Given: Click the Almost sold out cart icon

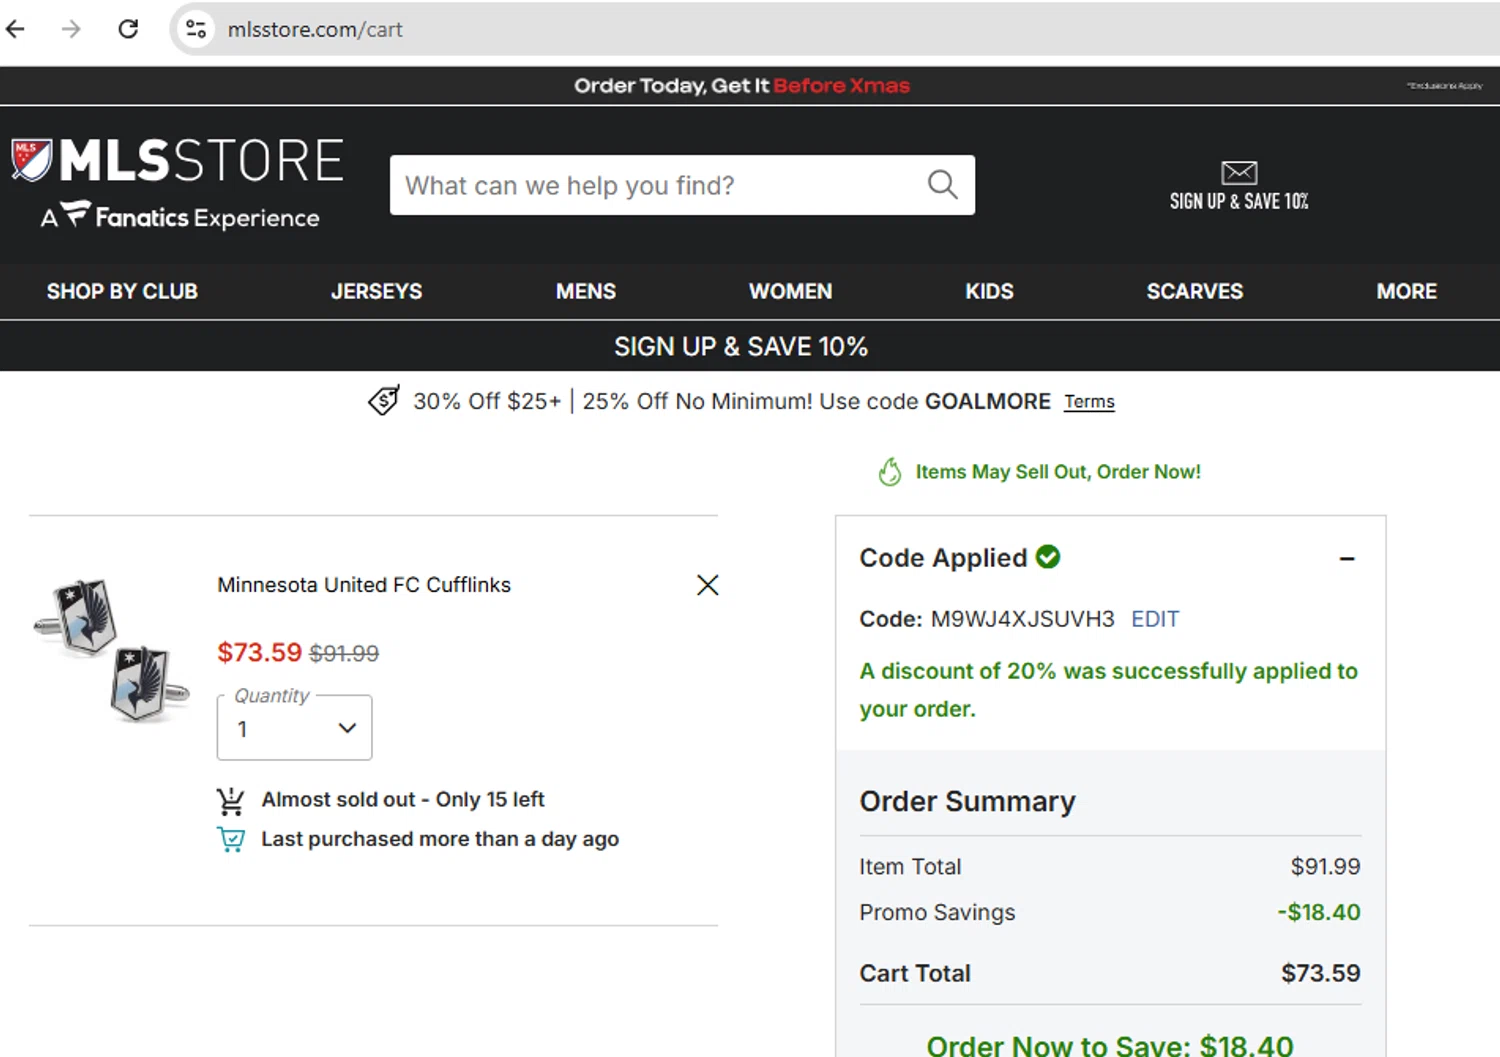Looking at the screenshot, I should pyautogui.click(x=231, y=800).
